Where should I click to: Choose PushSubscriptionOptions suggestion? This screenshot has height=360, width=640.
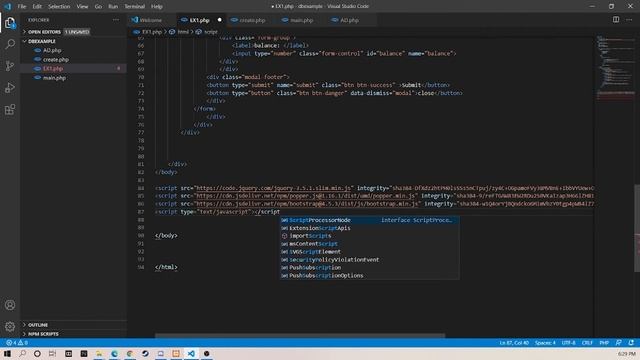(x=369, y=276)
